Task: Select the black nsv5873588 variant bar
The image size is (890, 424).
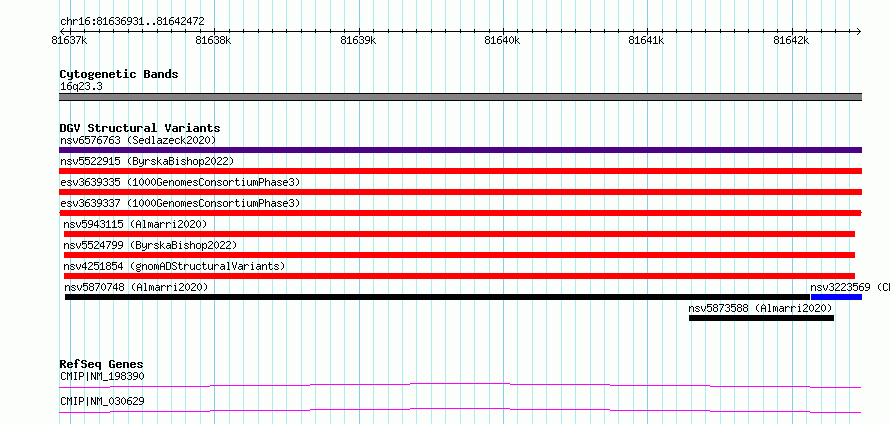Action: pos(761,318)
